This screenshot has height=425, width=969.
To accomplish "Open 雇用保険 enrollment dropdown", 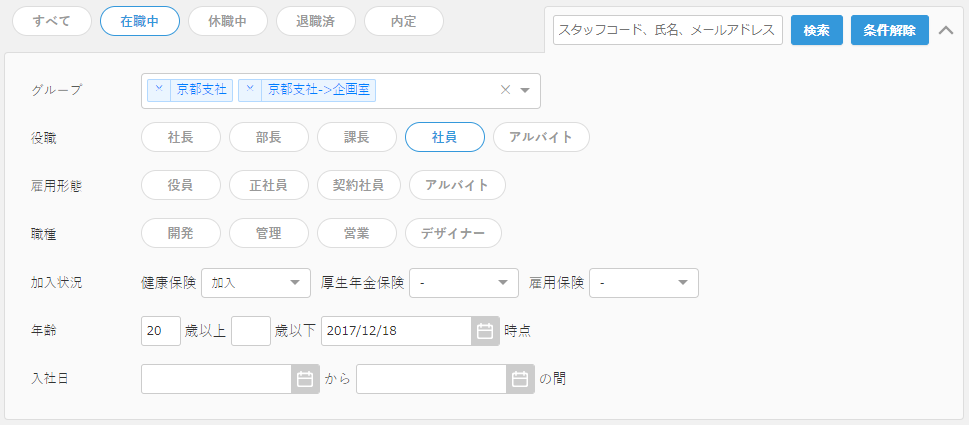I will tap(644, 283).
